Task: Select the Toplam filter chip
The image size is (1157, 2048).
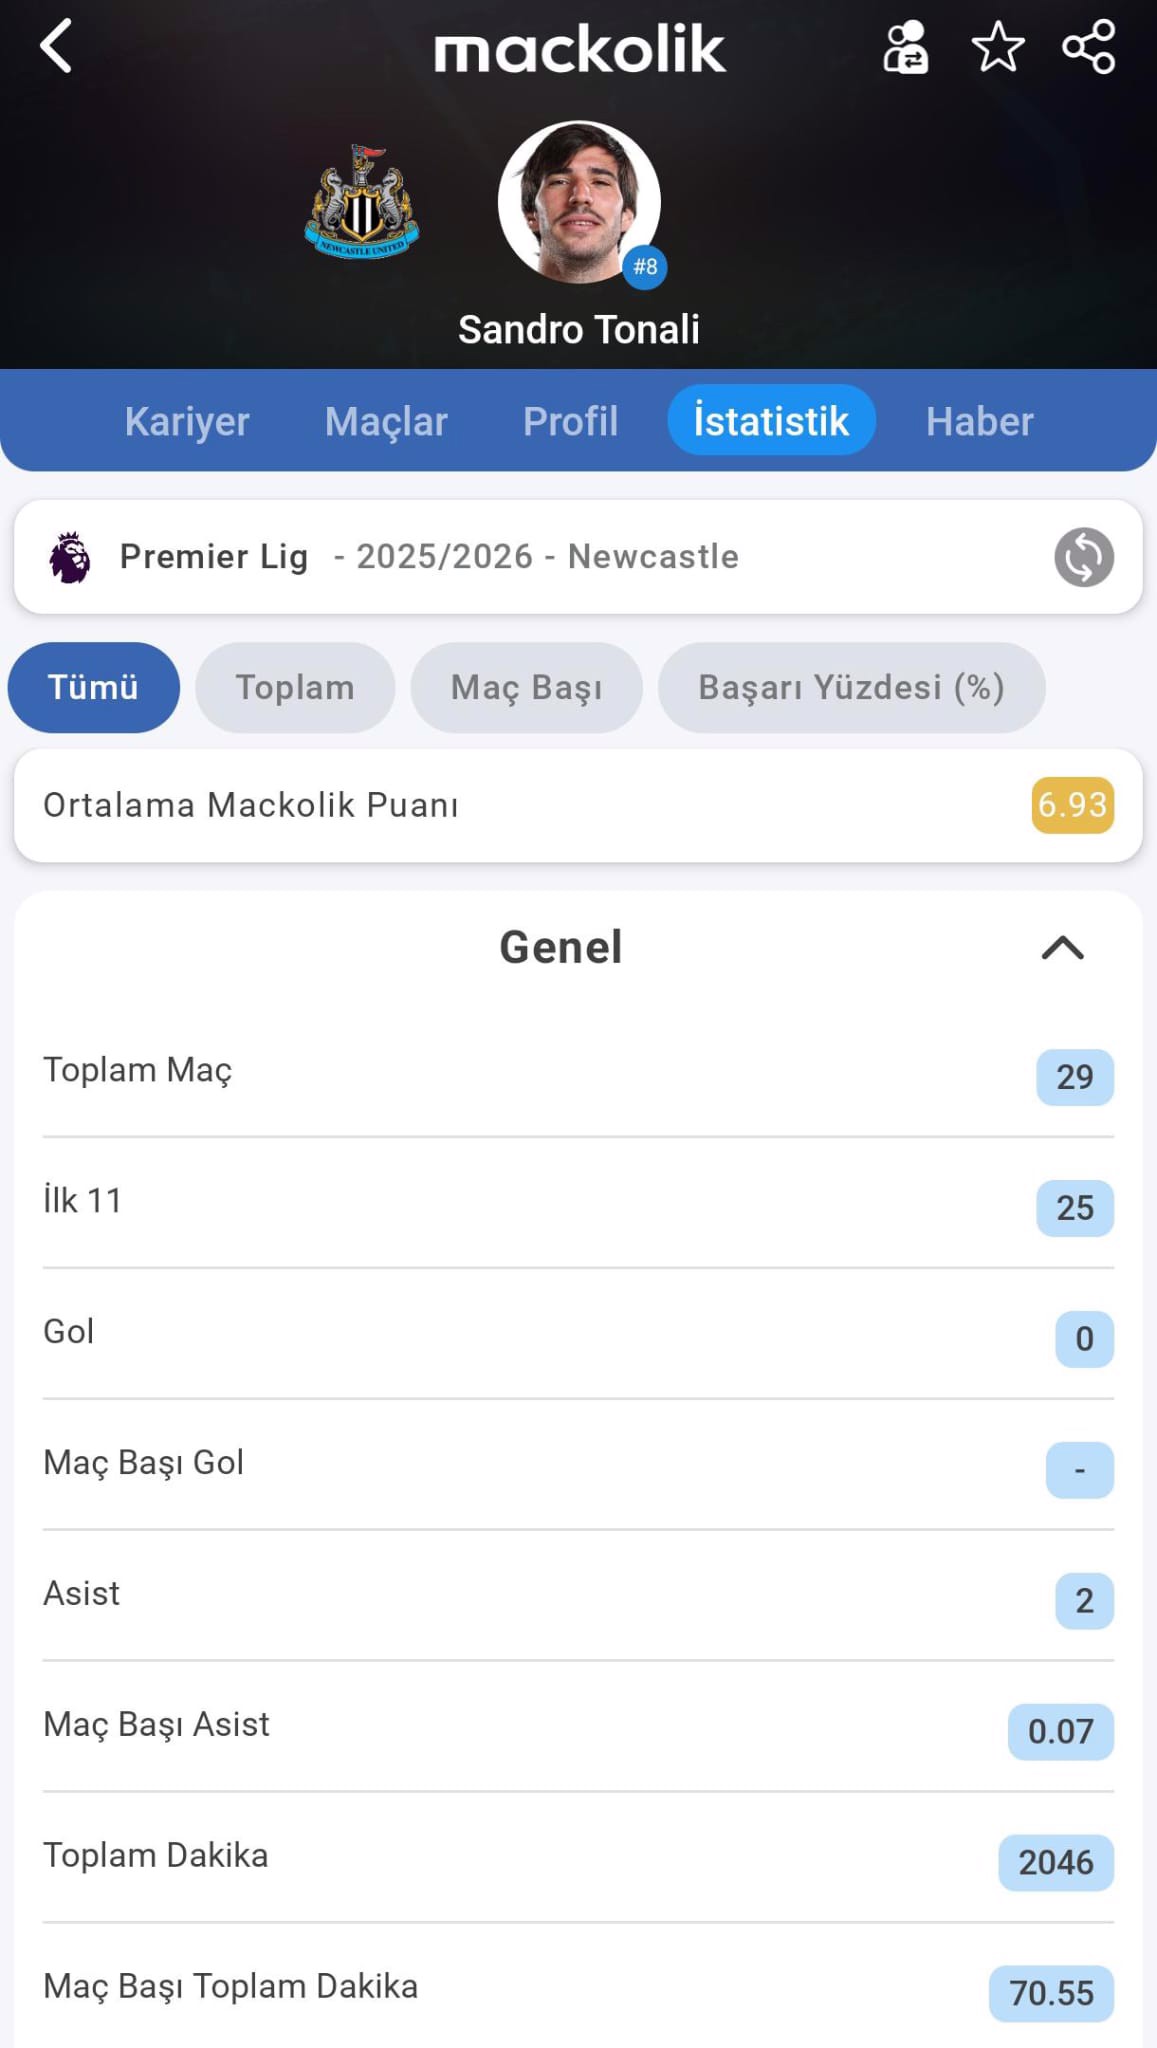Action: 295,687
